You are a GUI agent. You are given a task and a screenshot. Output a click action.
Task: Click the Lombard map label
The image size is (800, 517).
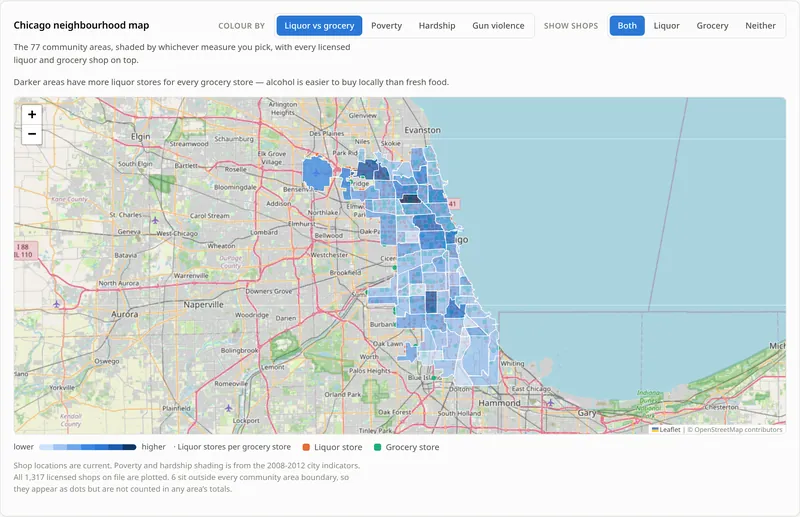pos(264,232)
